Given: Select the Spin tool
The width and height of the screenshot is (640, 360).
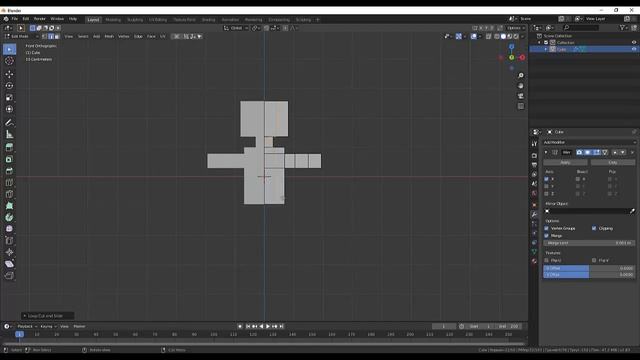Looking at the screenshot, I should (9, 217).
